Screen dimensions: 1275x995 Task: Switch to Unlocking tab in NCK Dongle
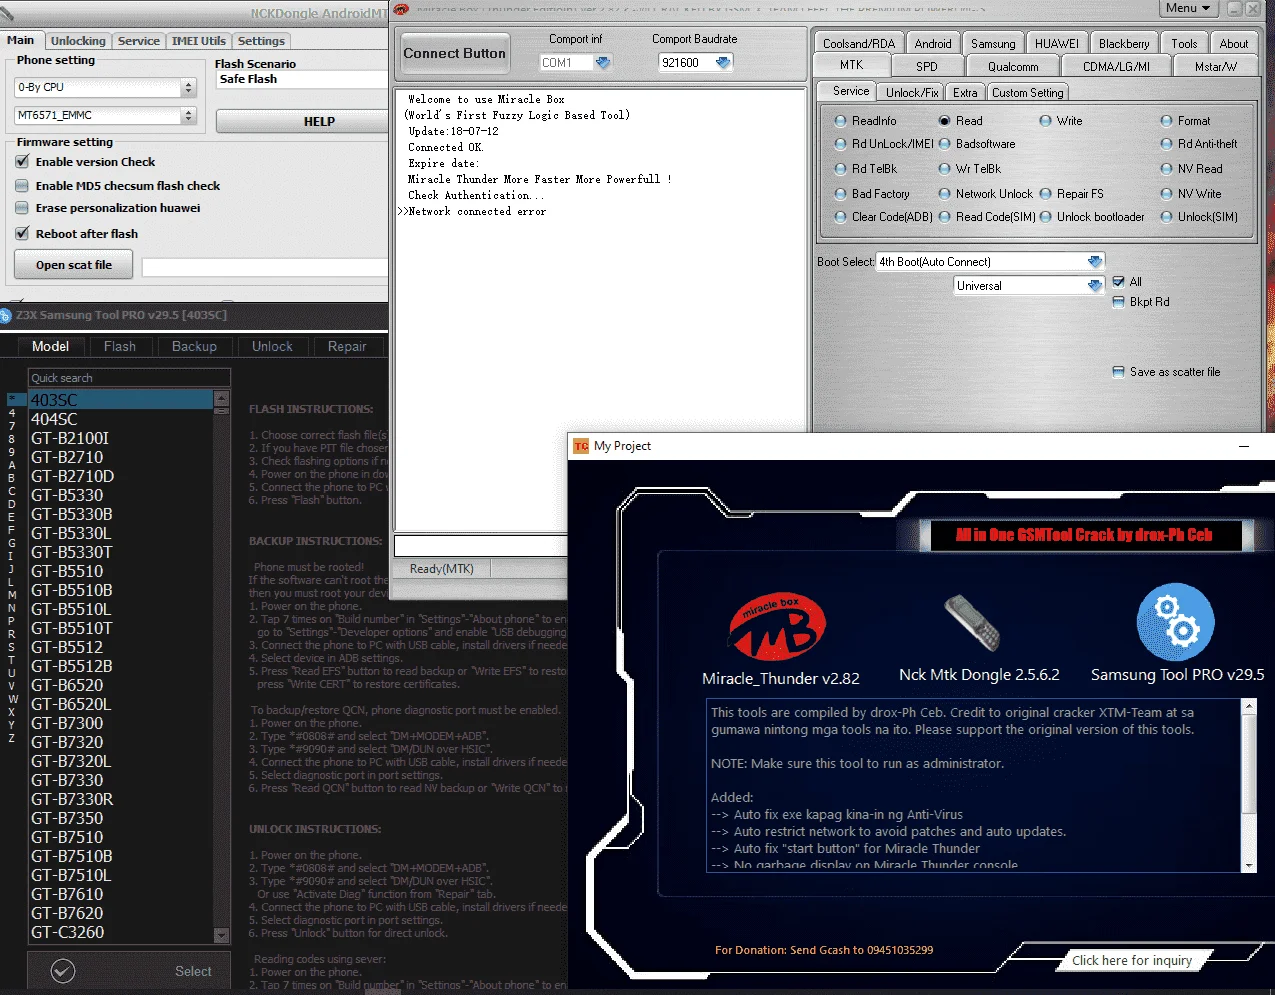78,41
